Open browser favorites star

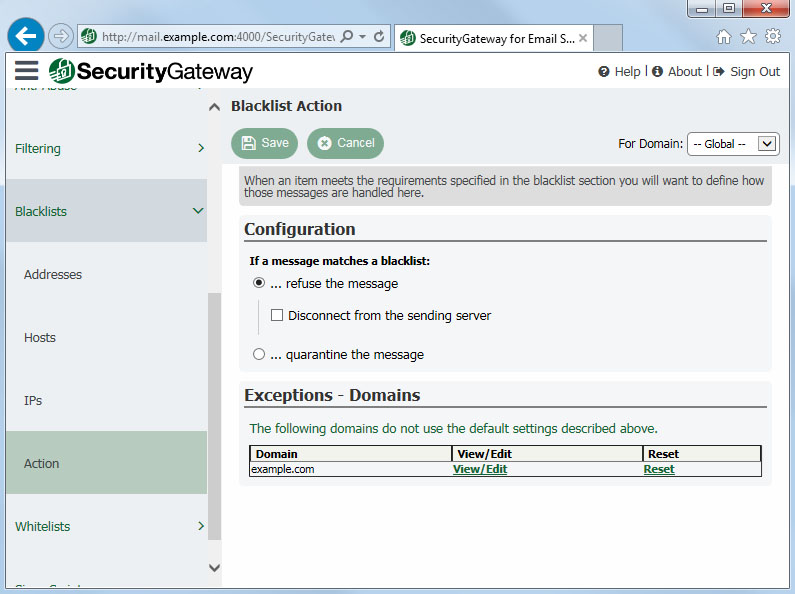point(748,36)
